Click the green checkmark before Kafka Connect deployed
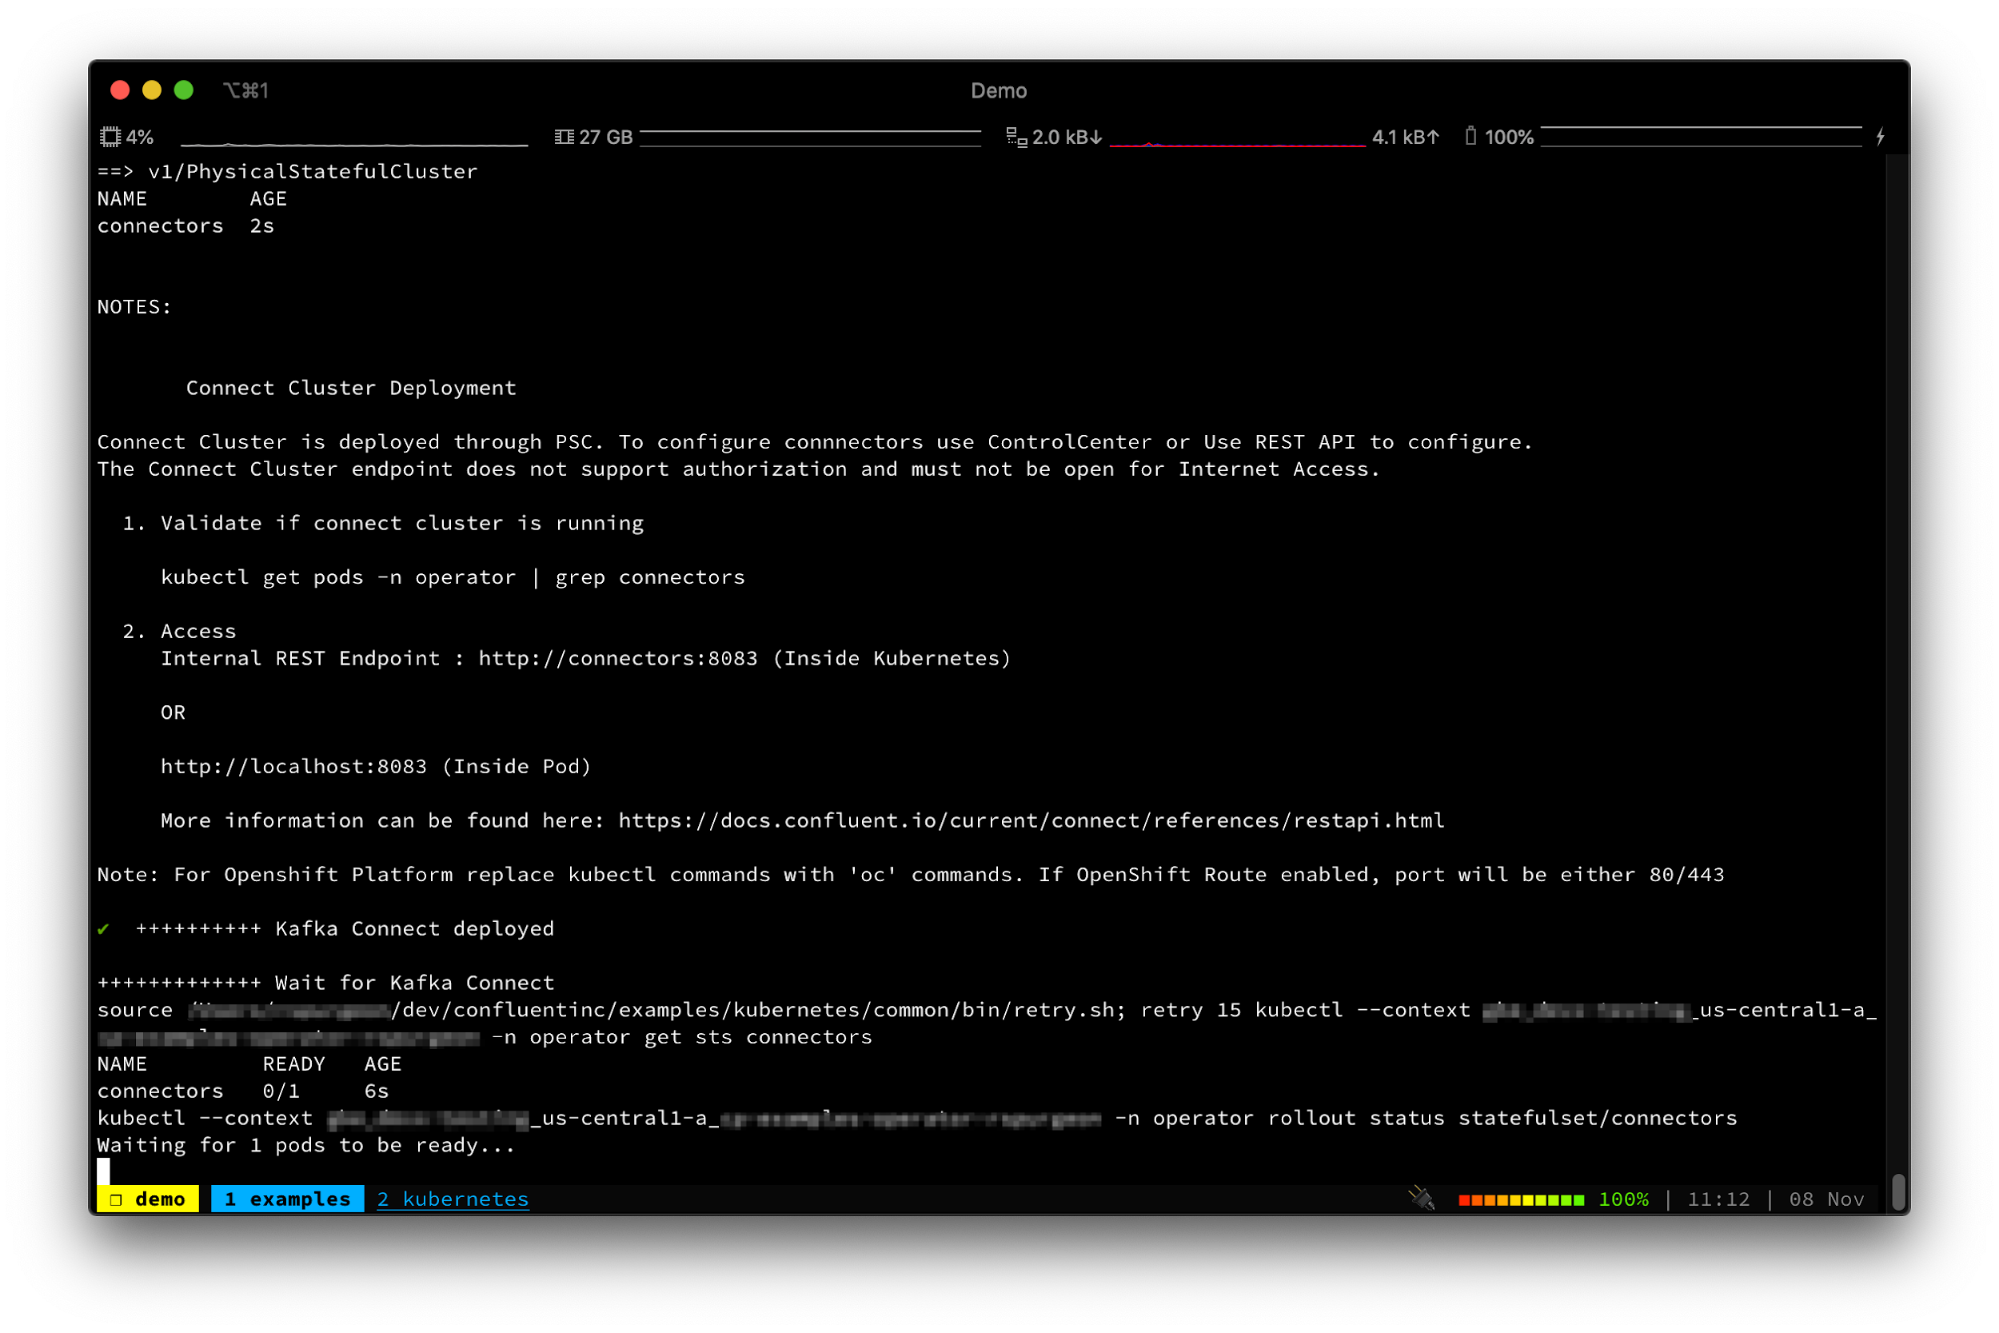 click(103, 929)
